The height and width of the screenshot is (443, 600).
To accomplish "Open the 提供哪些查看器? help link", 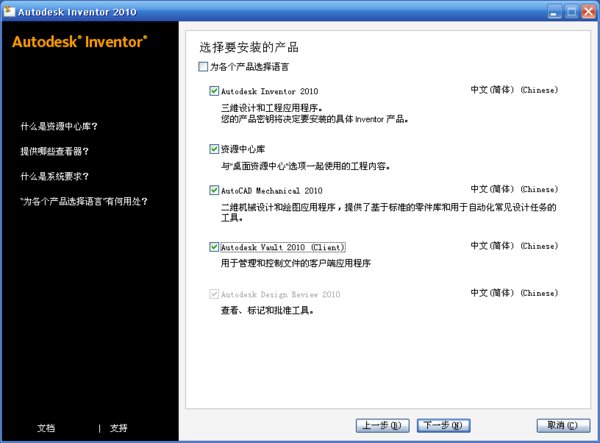I will tap(55, 151).
